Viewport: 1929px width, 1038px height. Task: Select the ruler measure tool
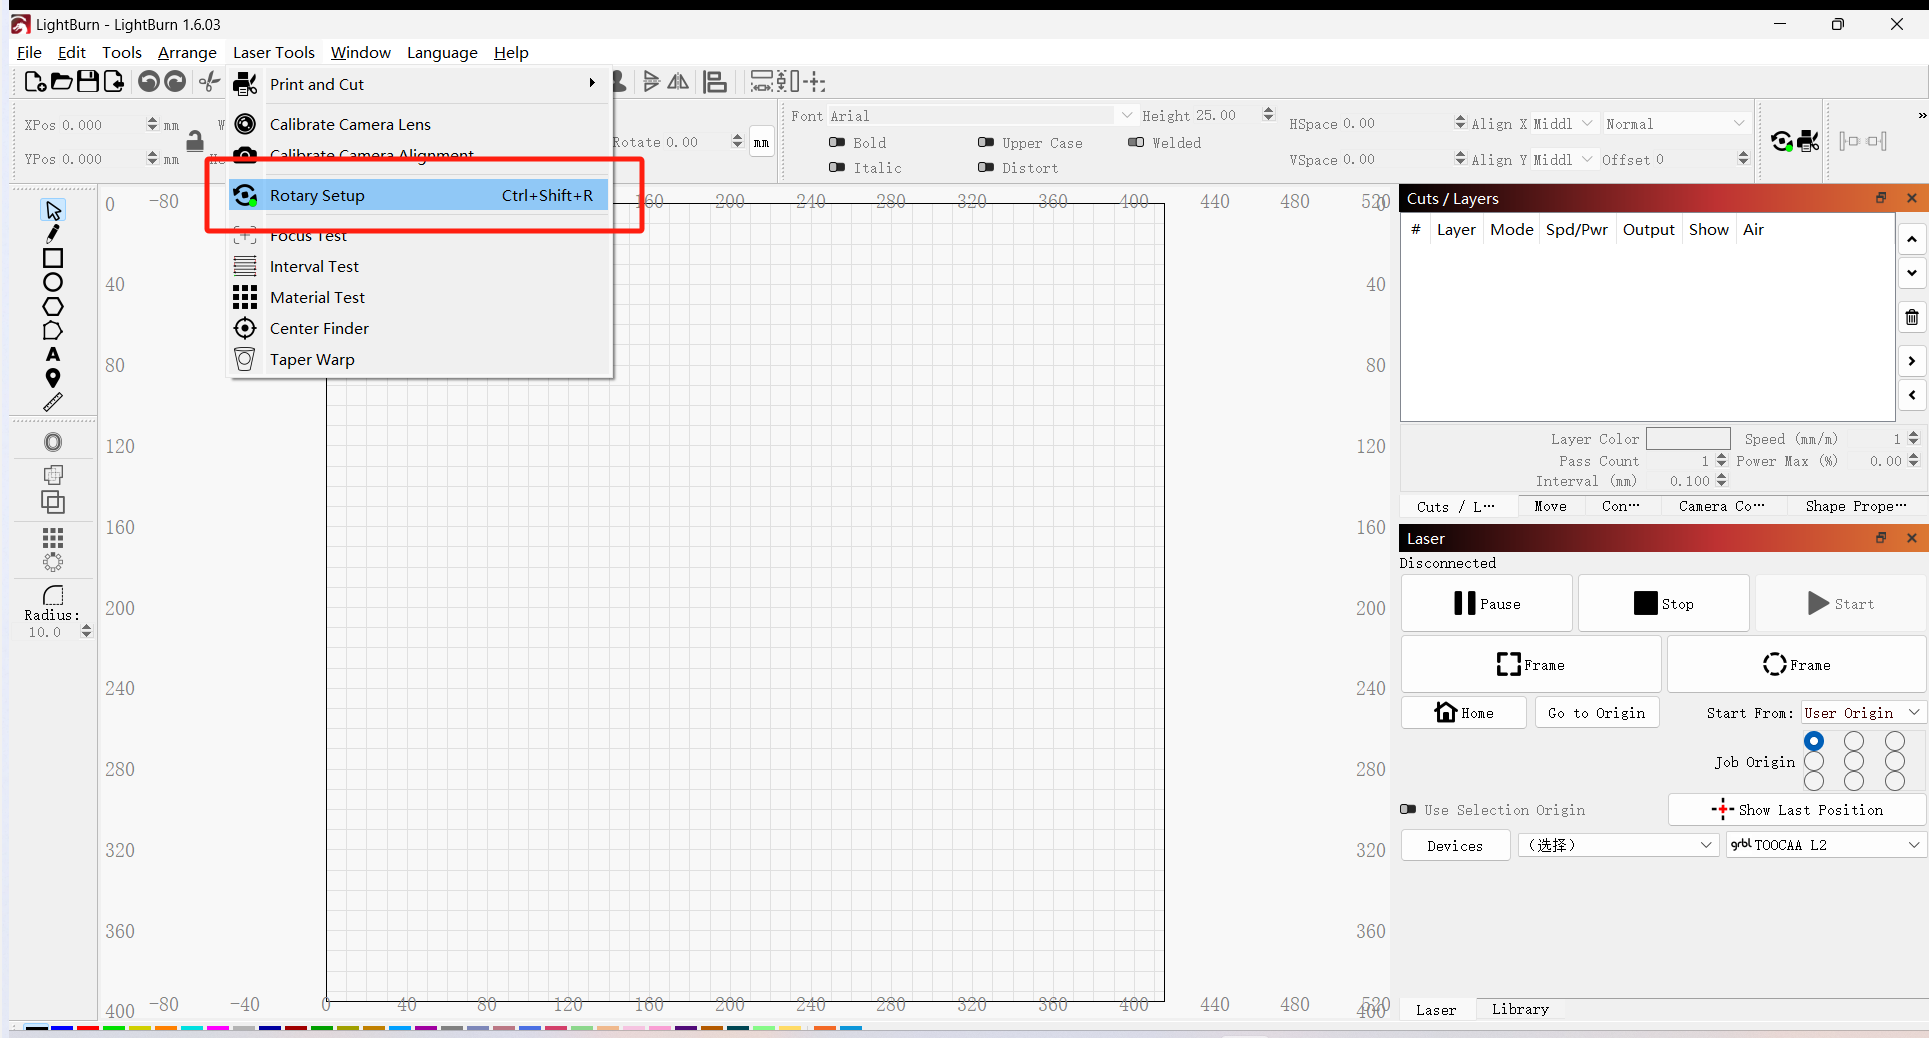[53, 402]
